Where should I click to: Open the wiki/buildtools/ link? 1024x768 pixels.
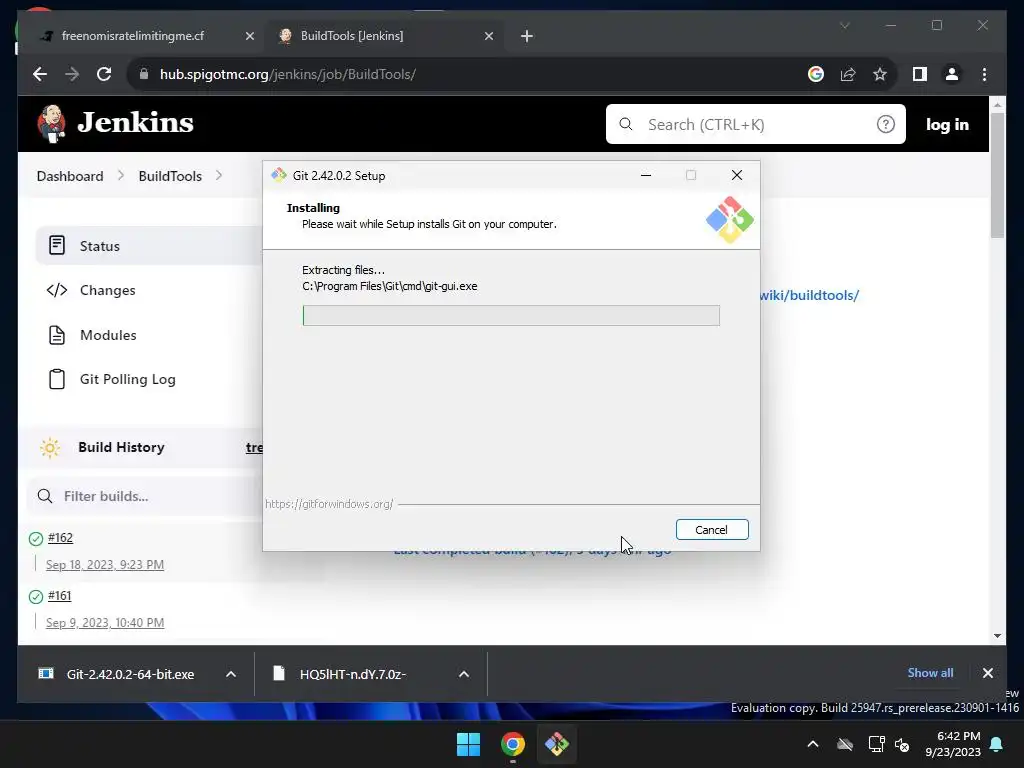click(809, 295)
